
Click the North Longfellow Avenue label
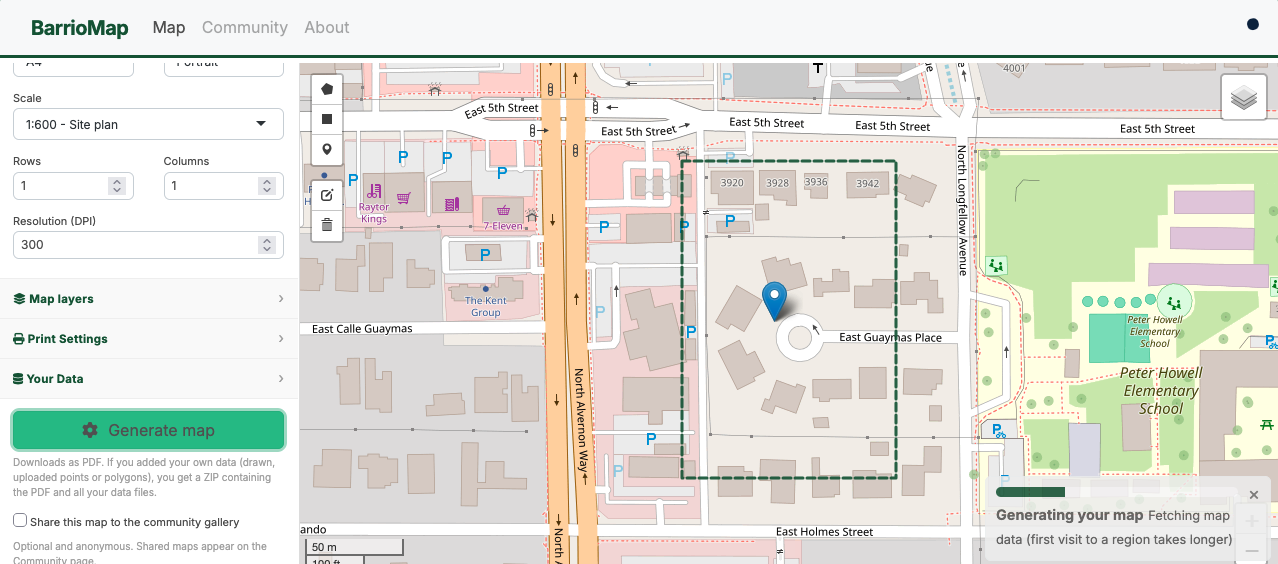pos(962,210)
